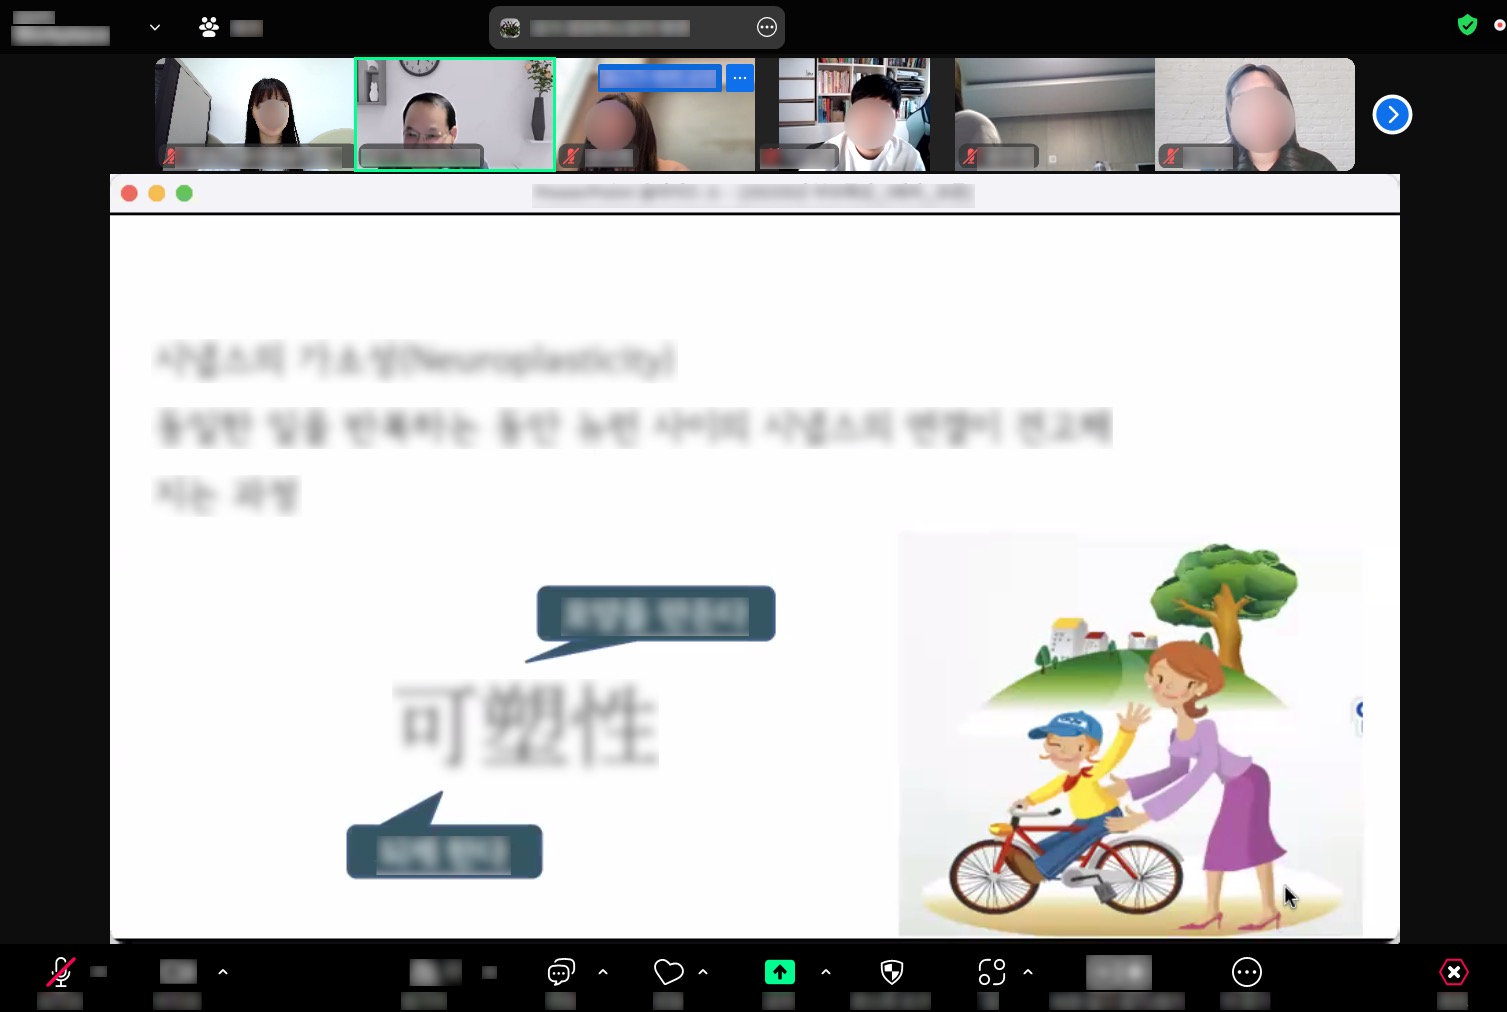
Task: Click the blue ellipsis on third participant video
Action: coord(740,78)
